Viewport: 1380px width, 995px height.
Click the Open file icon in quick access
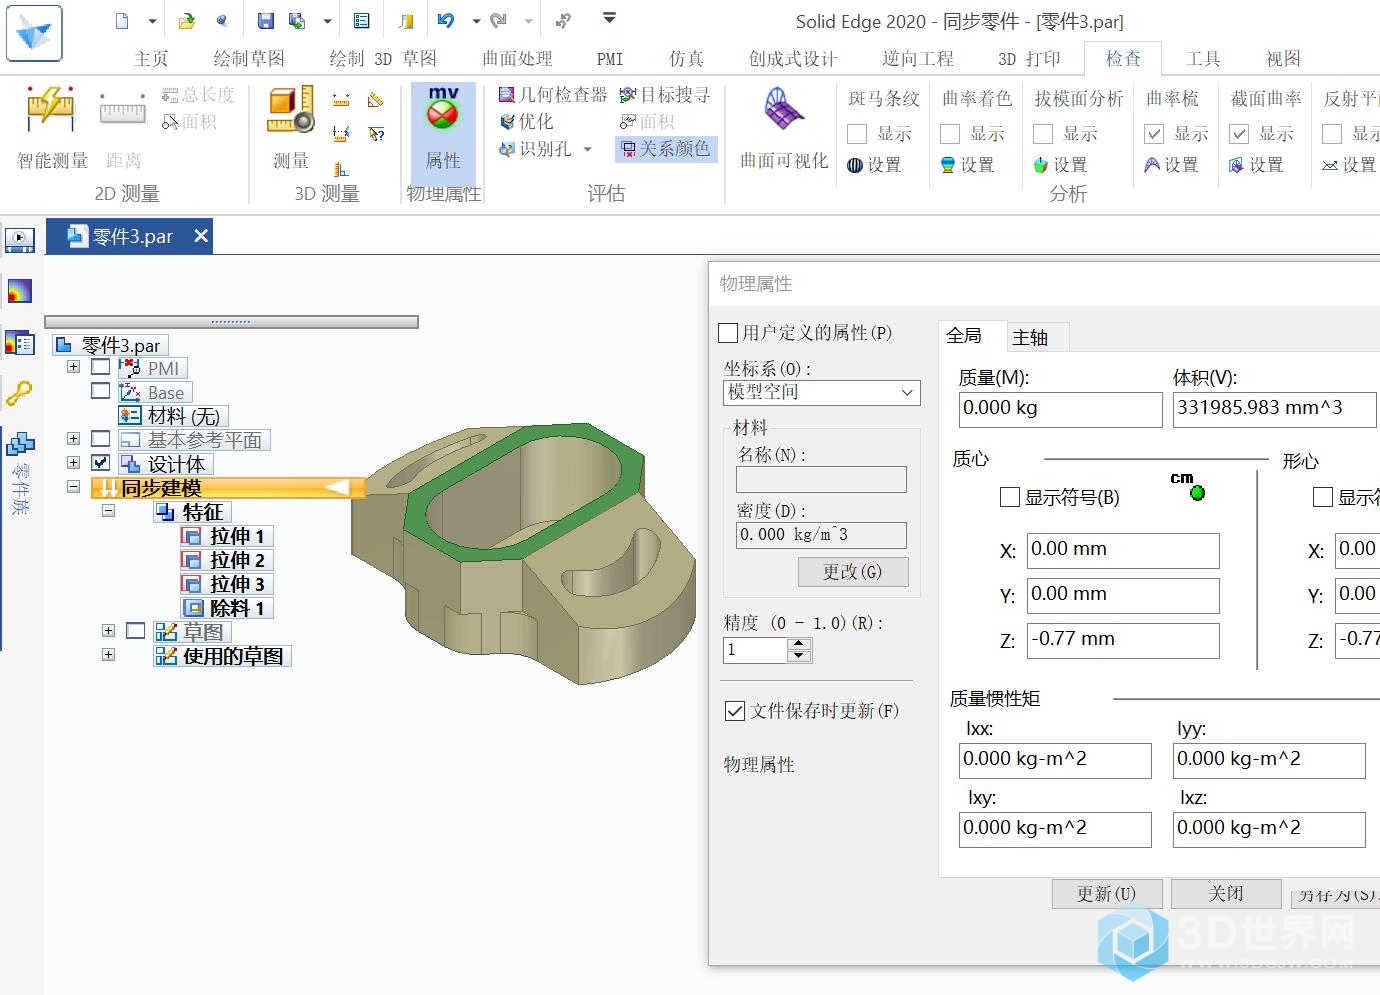(x=187, y=20)
